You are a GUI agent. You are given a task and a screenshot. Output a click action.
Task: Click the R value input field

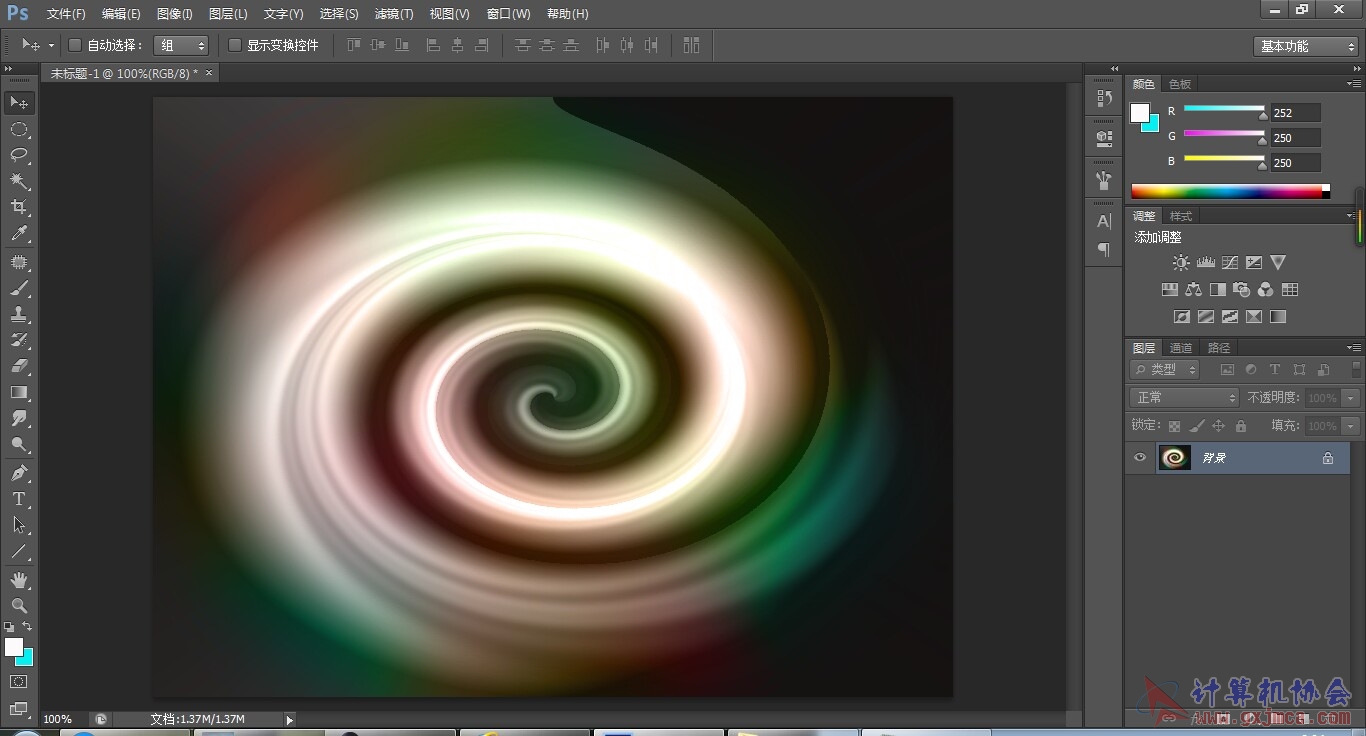pos(1296,113)
